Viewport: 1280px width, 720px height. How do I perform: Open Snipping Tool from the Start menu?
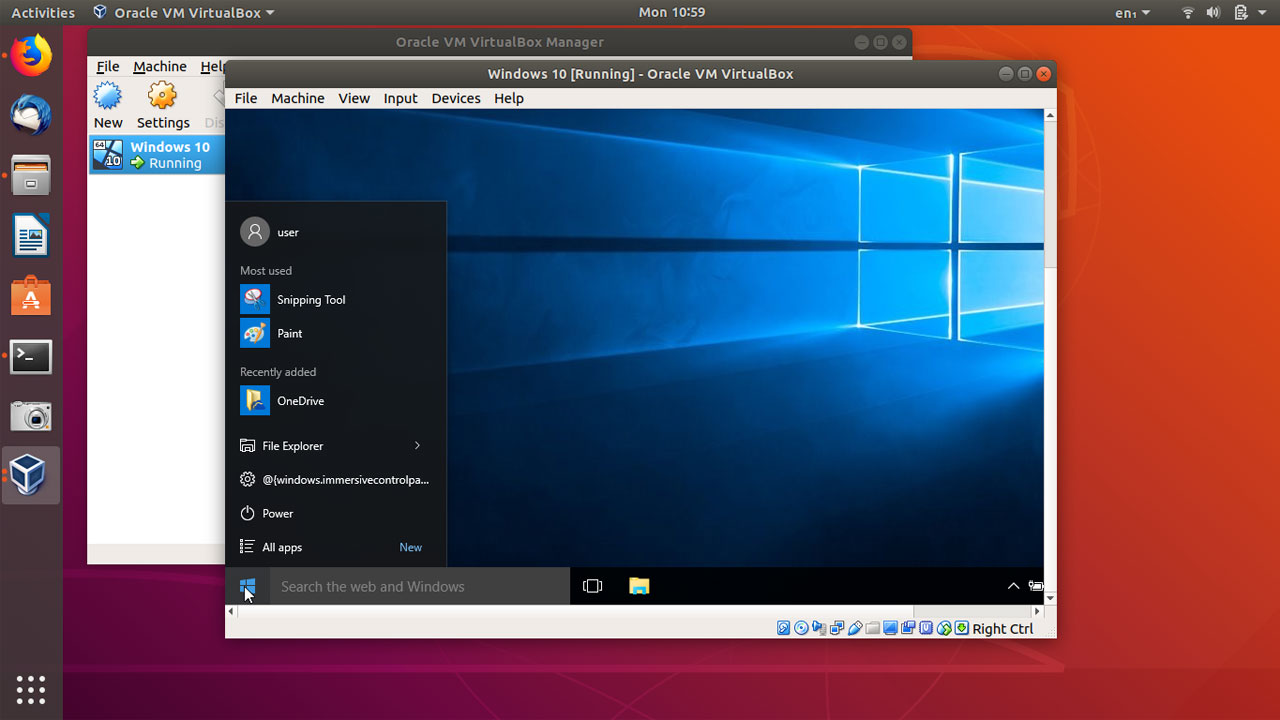point(311,299)
